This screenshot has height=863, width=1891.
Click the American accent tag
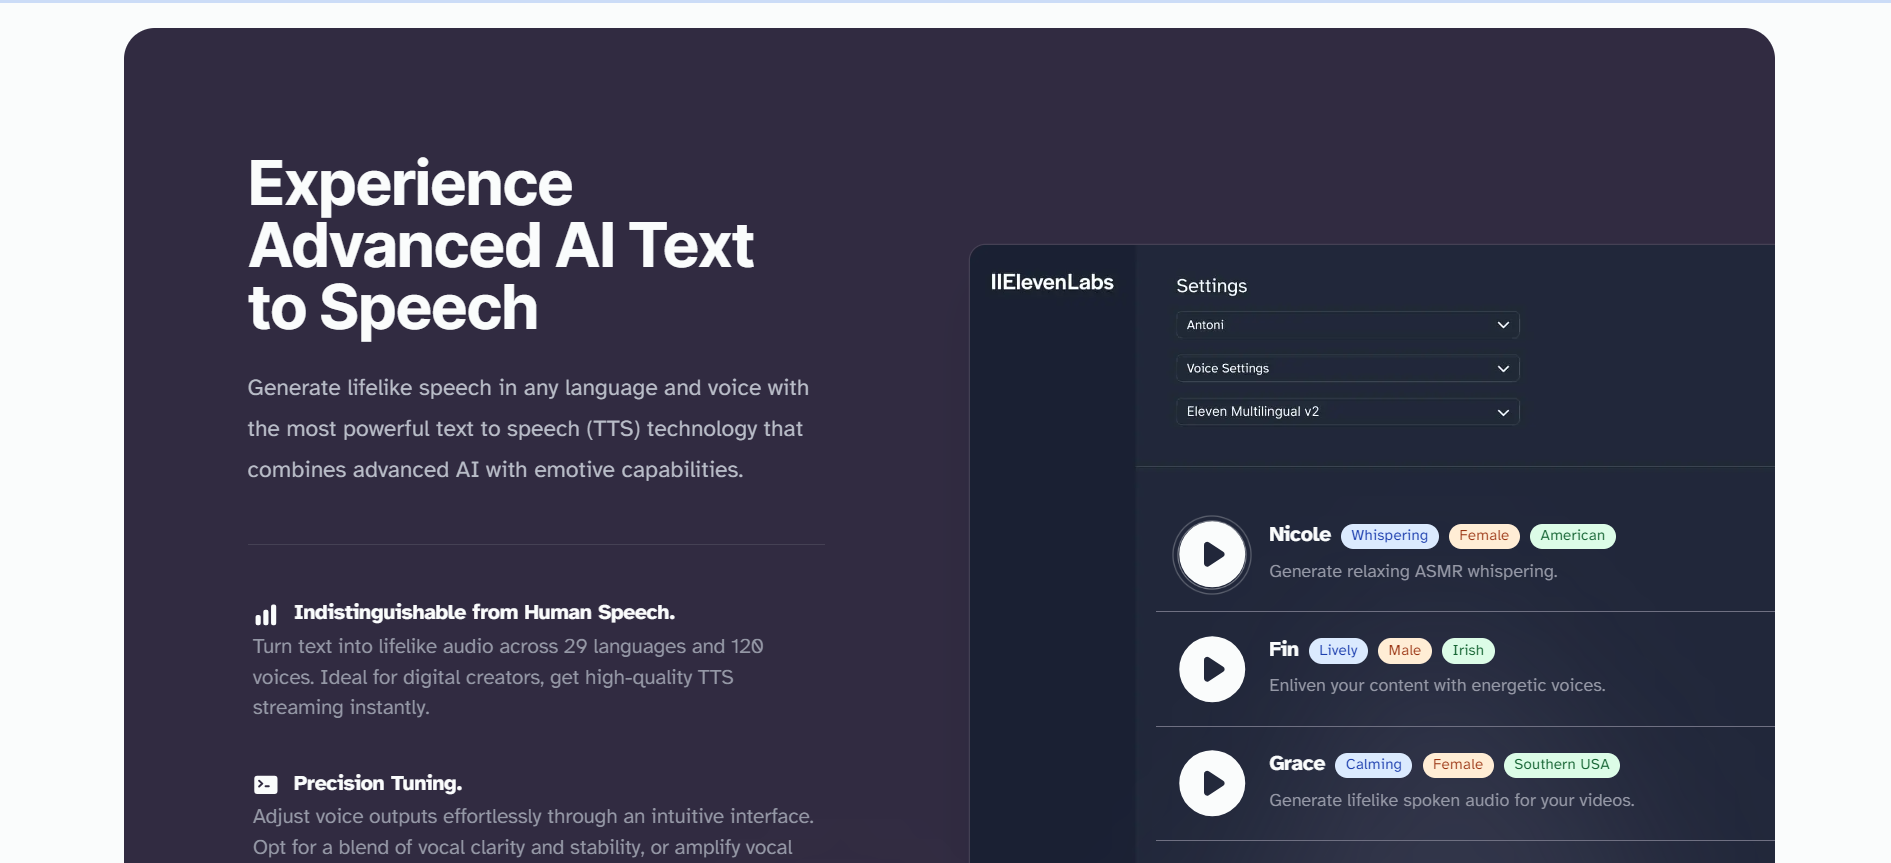[x=1572, y=536]
